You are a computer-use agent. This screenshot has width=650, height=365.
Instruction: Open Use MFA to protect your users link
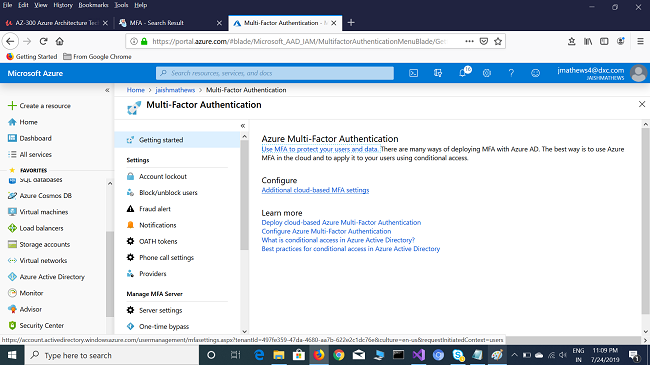point(320,149)
